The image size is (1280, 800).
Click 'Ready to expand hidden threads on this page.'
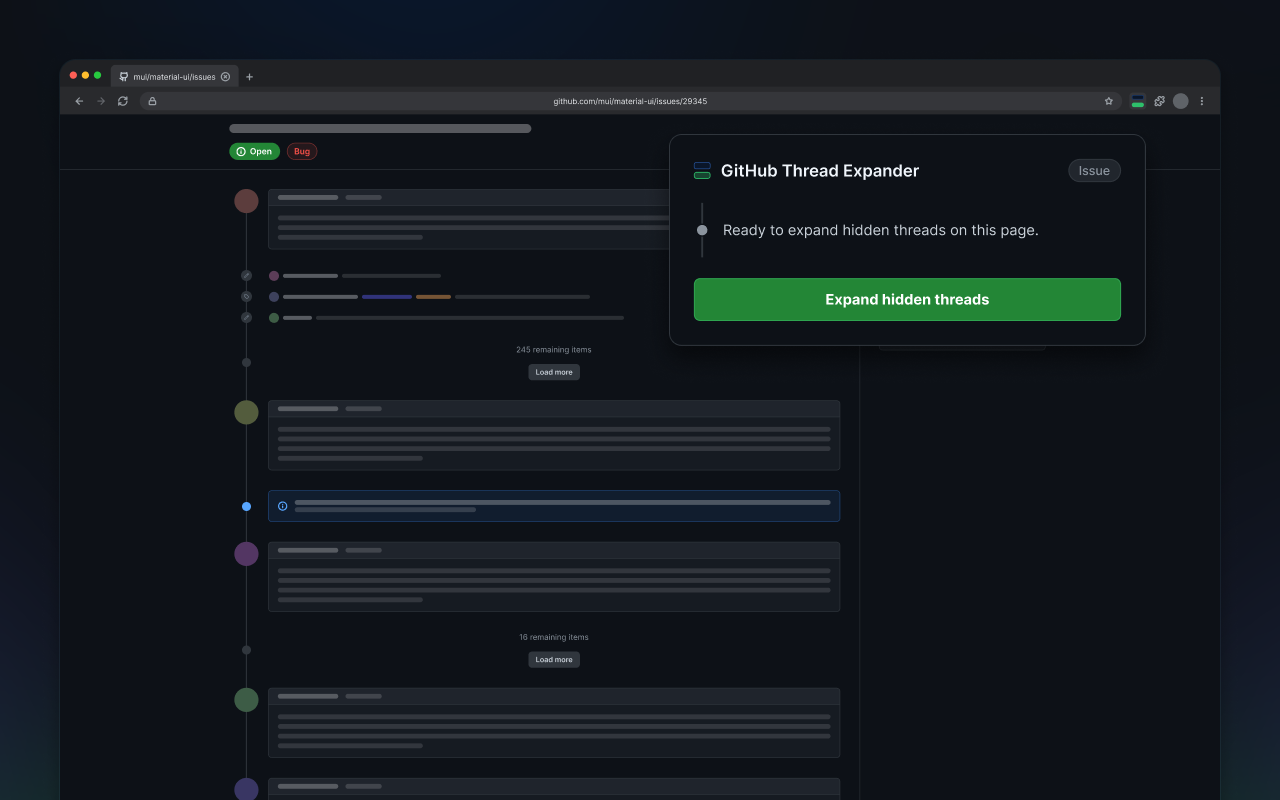pyautogui.click(x=880, y=230)
